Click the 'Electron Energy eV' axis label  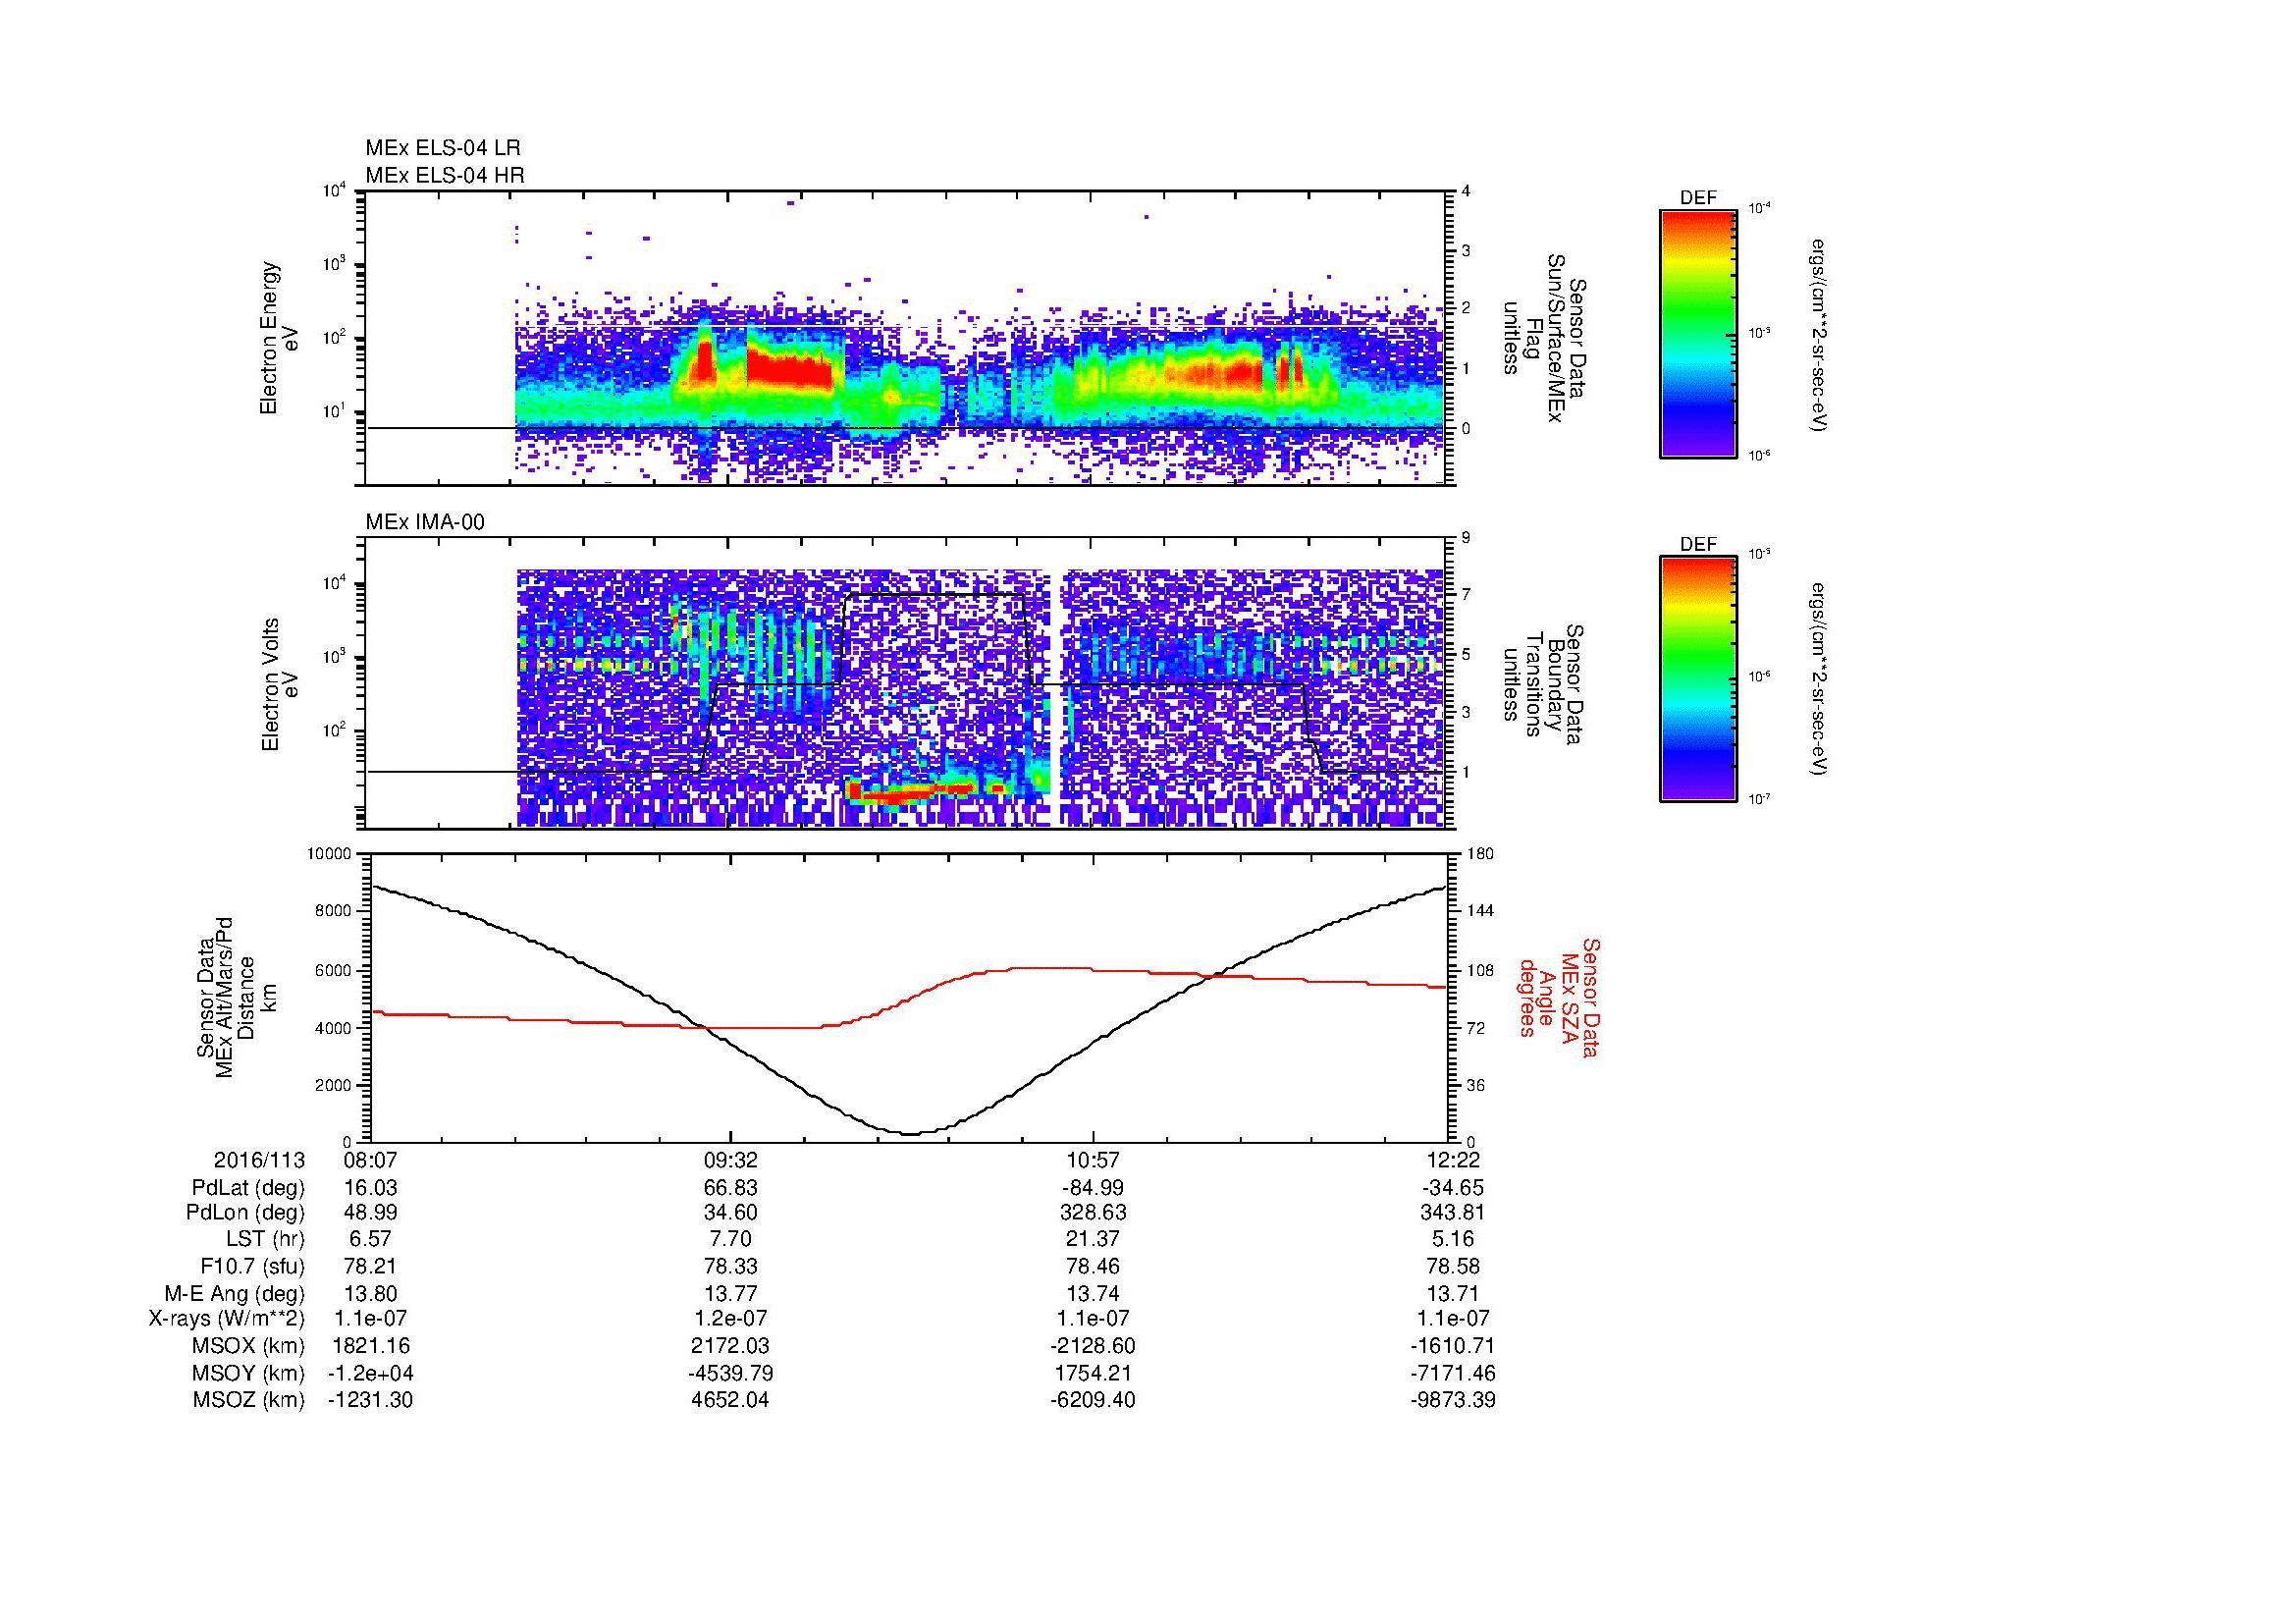point(279,338)
